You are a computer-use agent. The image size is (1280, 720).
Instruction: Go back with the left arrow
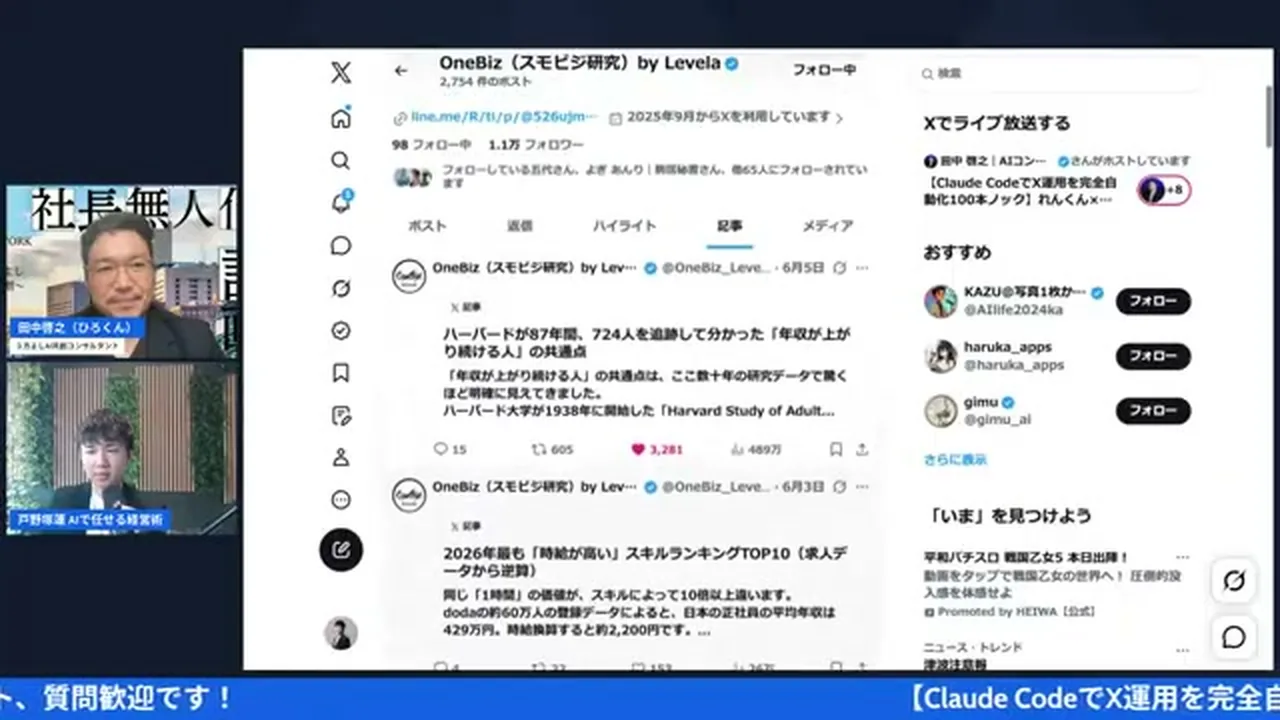point(401,71)
